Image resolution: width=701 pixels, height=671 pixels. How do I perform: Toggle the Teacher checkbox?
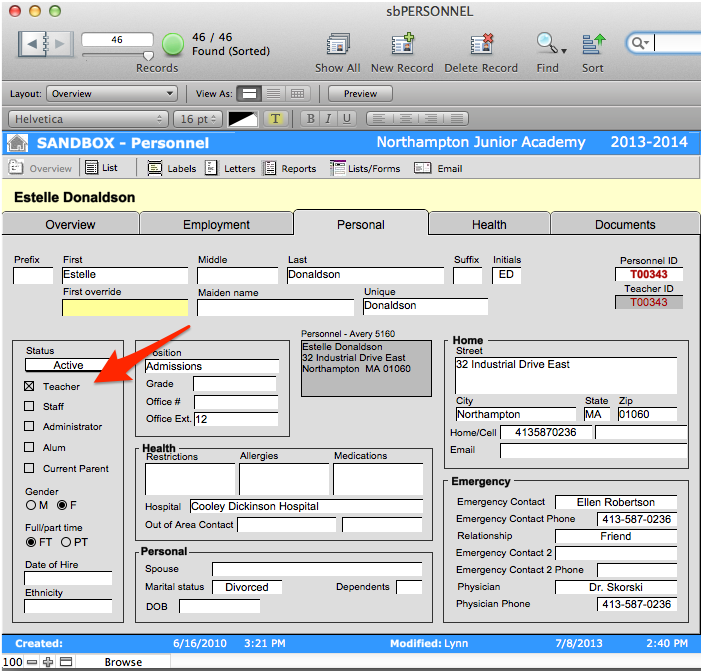tap(30, 386)
